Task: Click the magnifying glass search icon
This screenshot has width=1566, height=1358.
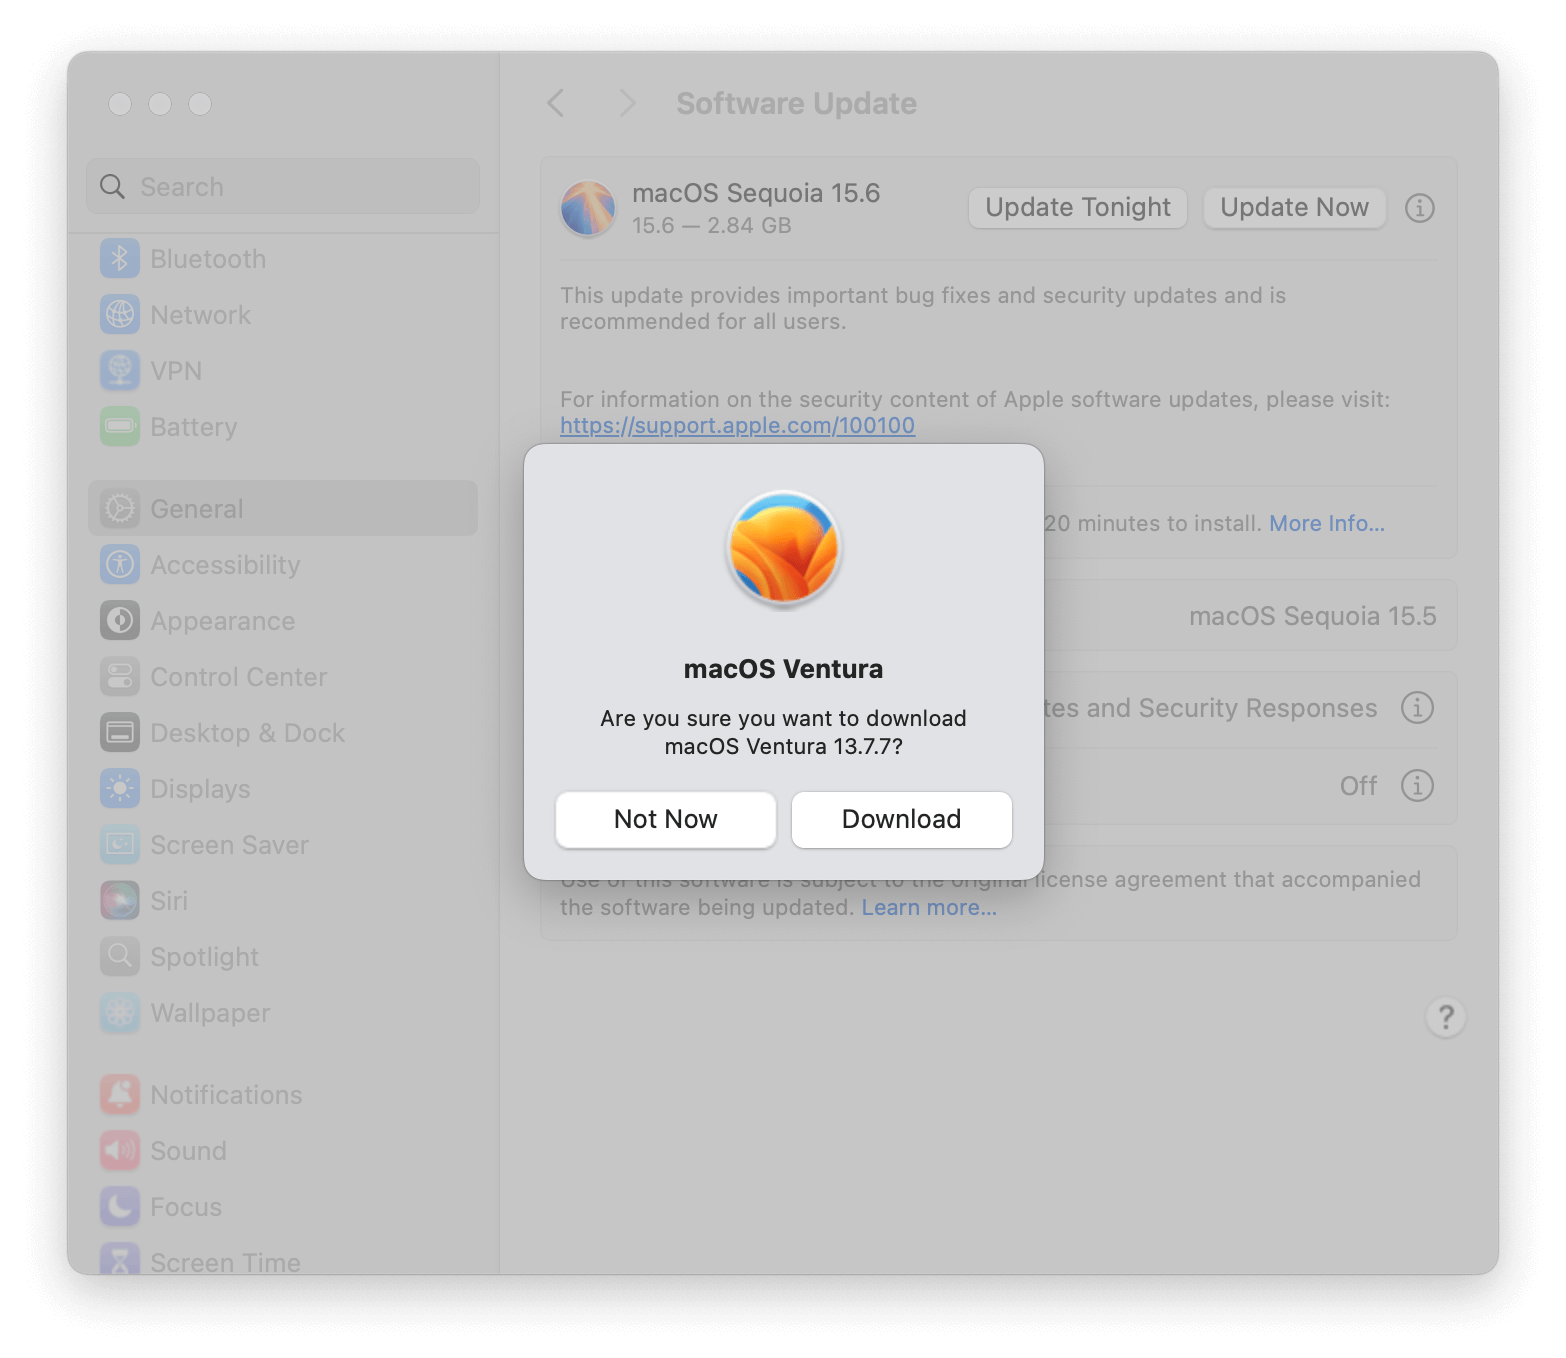Action: click(113, 187)
